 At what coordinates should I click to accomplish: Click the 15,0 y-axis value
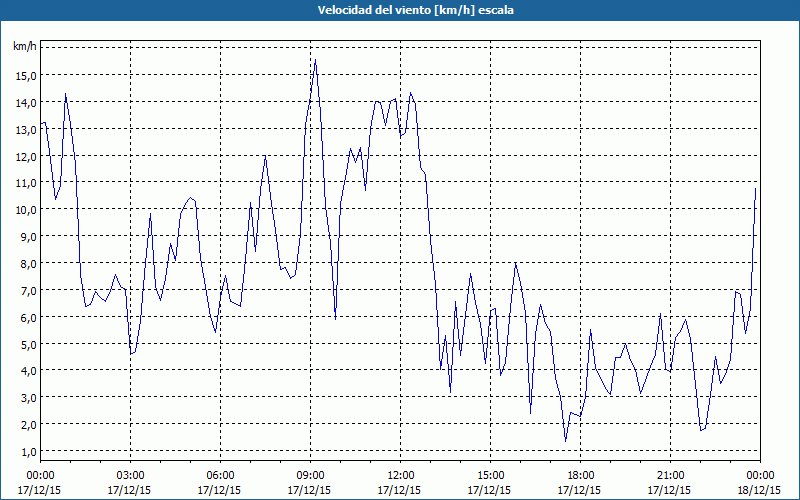26,76
